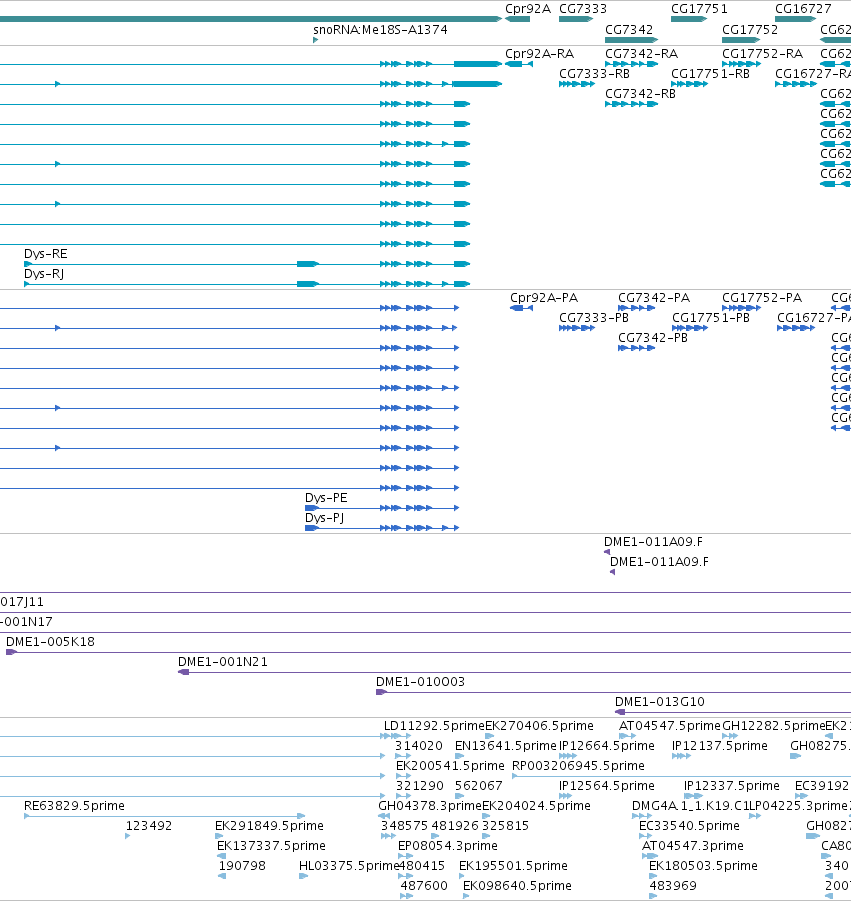Viewport: 851px width, 901px height.
Task: Click the Dys-RE transcript label
Action: (x=45, y=253)
